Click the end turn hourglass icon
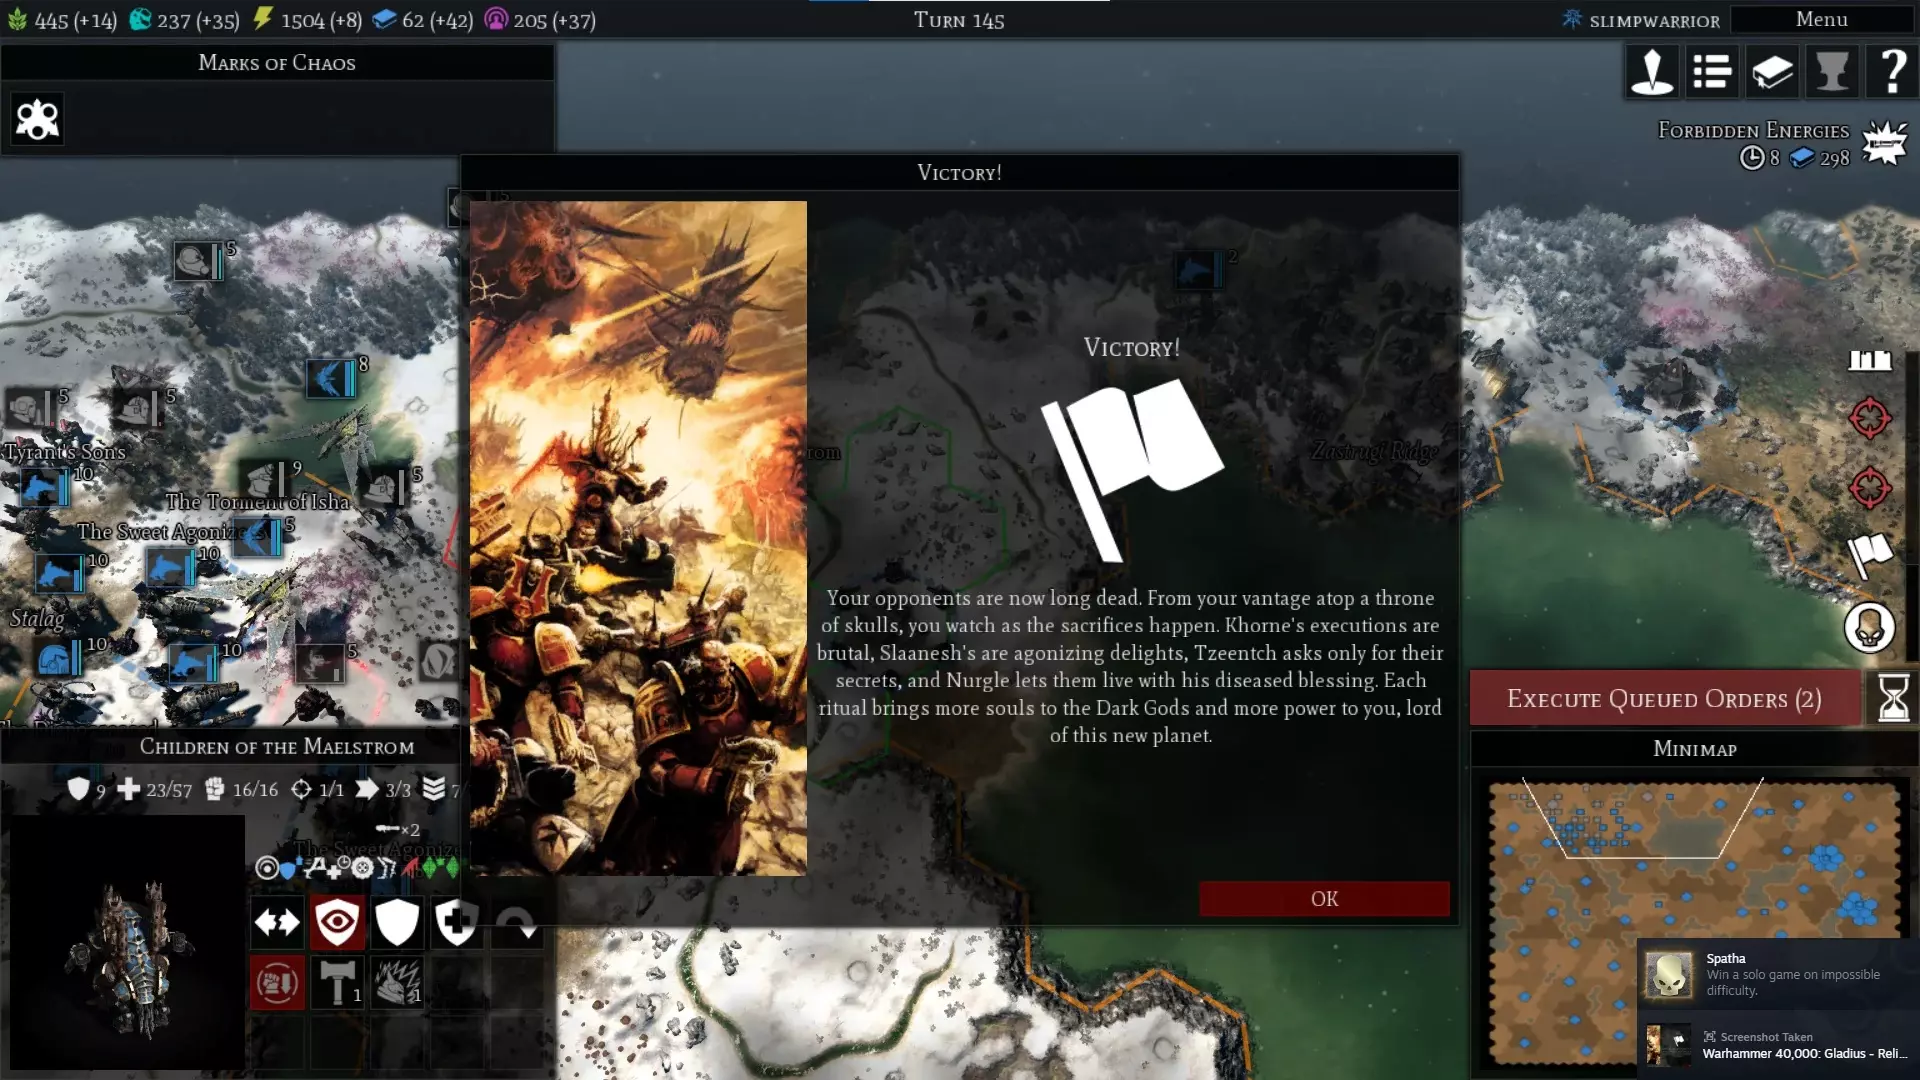Image resolution: width=1920 pixels, height=1080 pixels. click(1893, 698)
